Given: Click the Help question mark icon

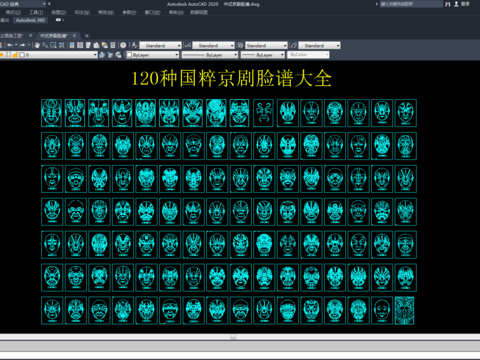Looking at the screenshot, I should [123, 45].
